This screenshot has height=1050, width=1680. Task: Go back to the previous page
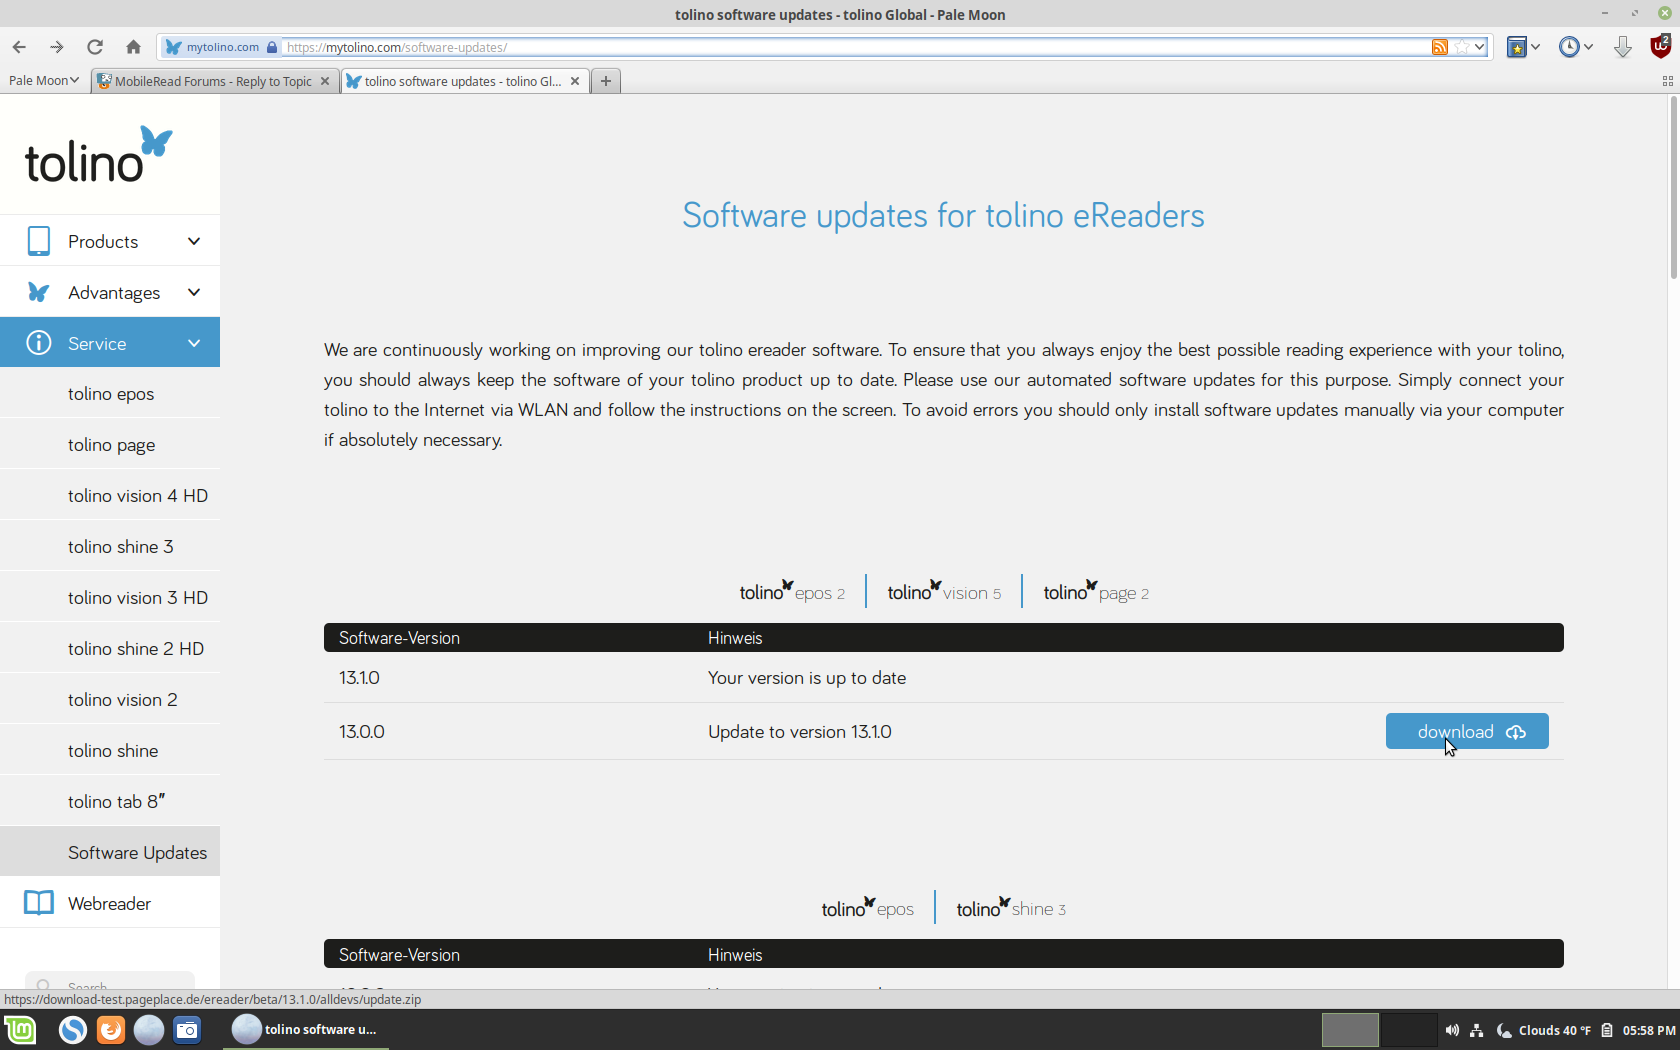(19, 47)
